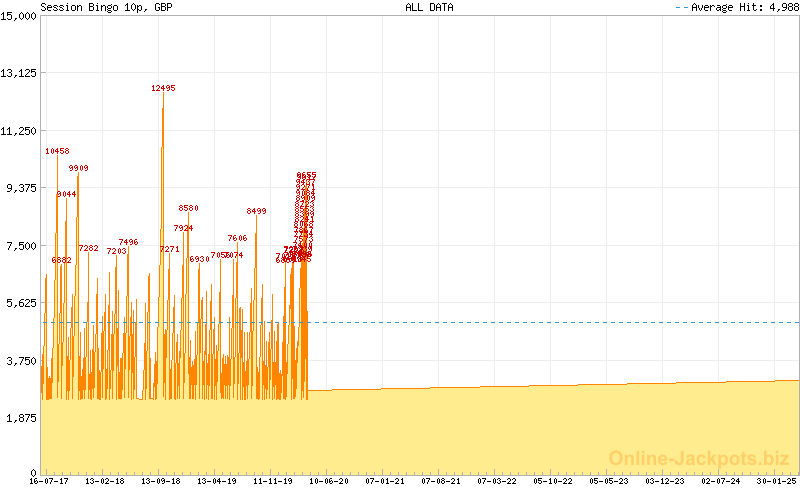Select the 7496 data label
The width and height of the screenshot is (800, 490).
click(128, 242)
